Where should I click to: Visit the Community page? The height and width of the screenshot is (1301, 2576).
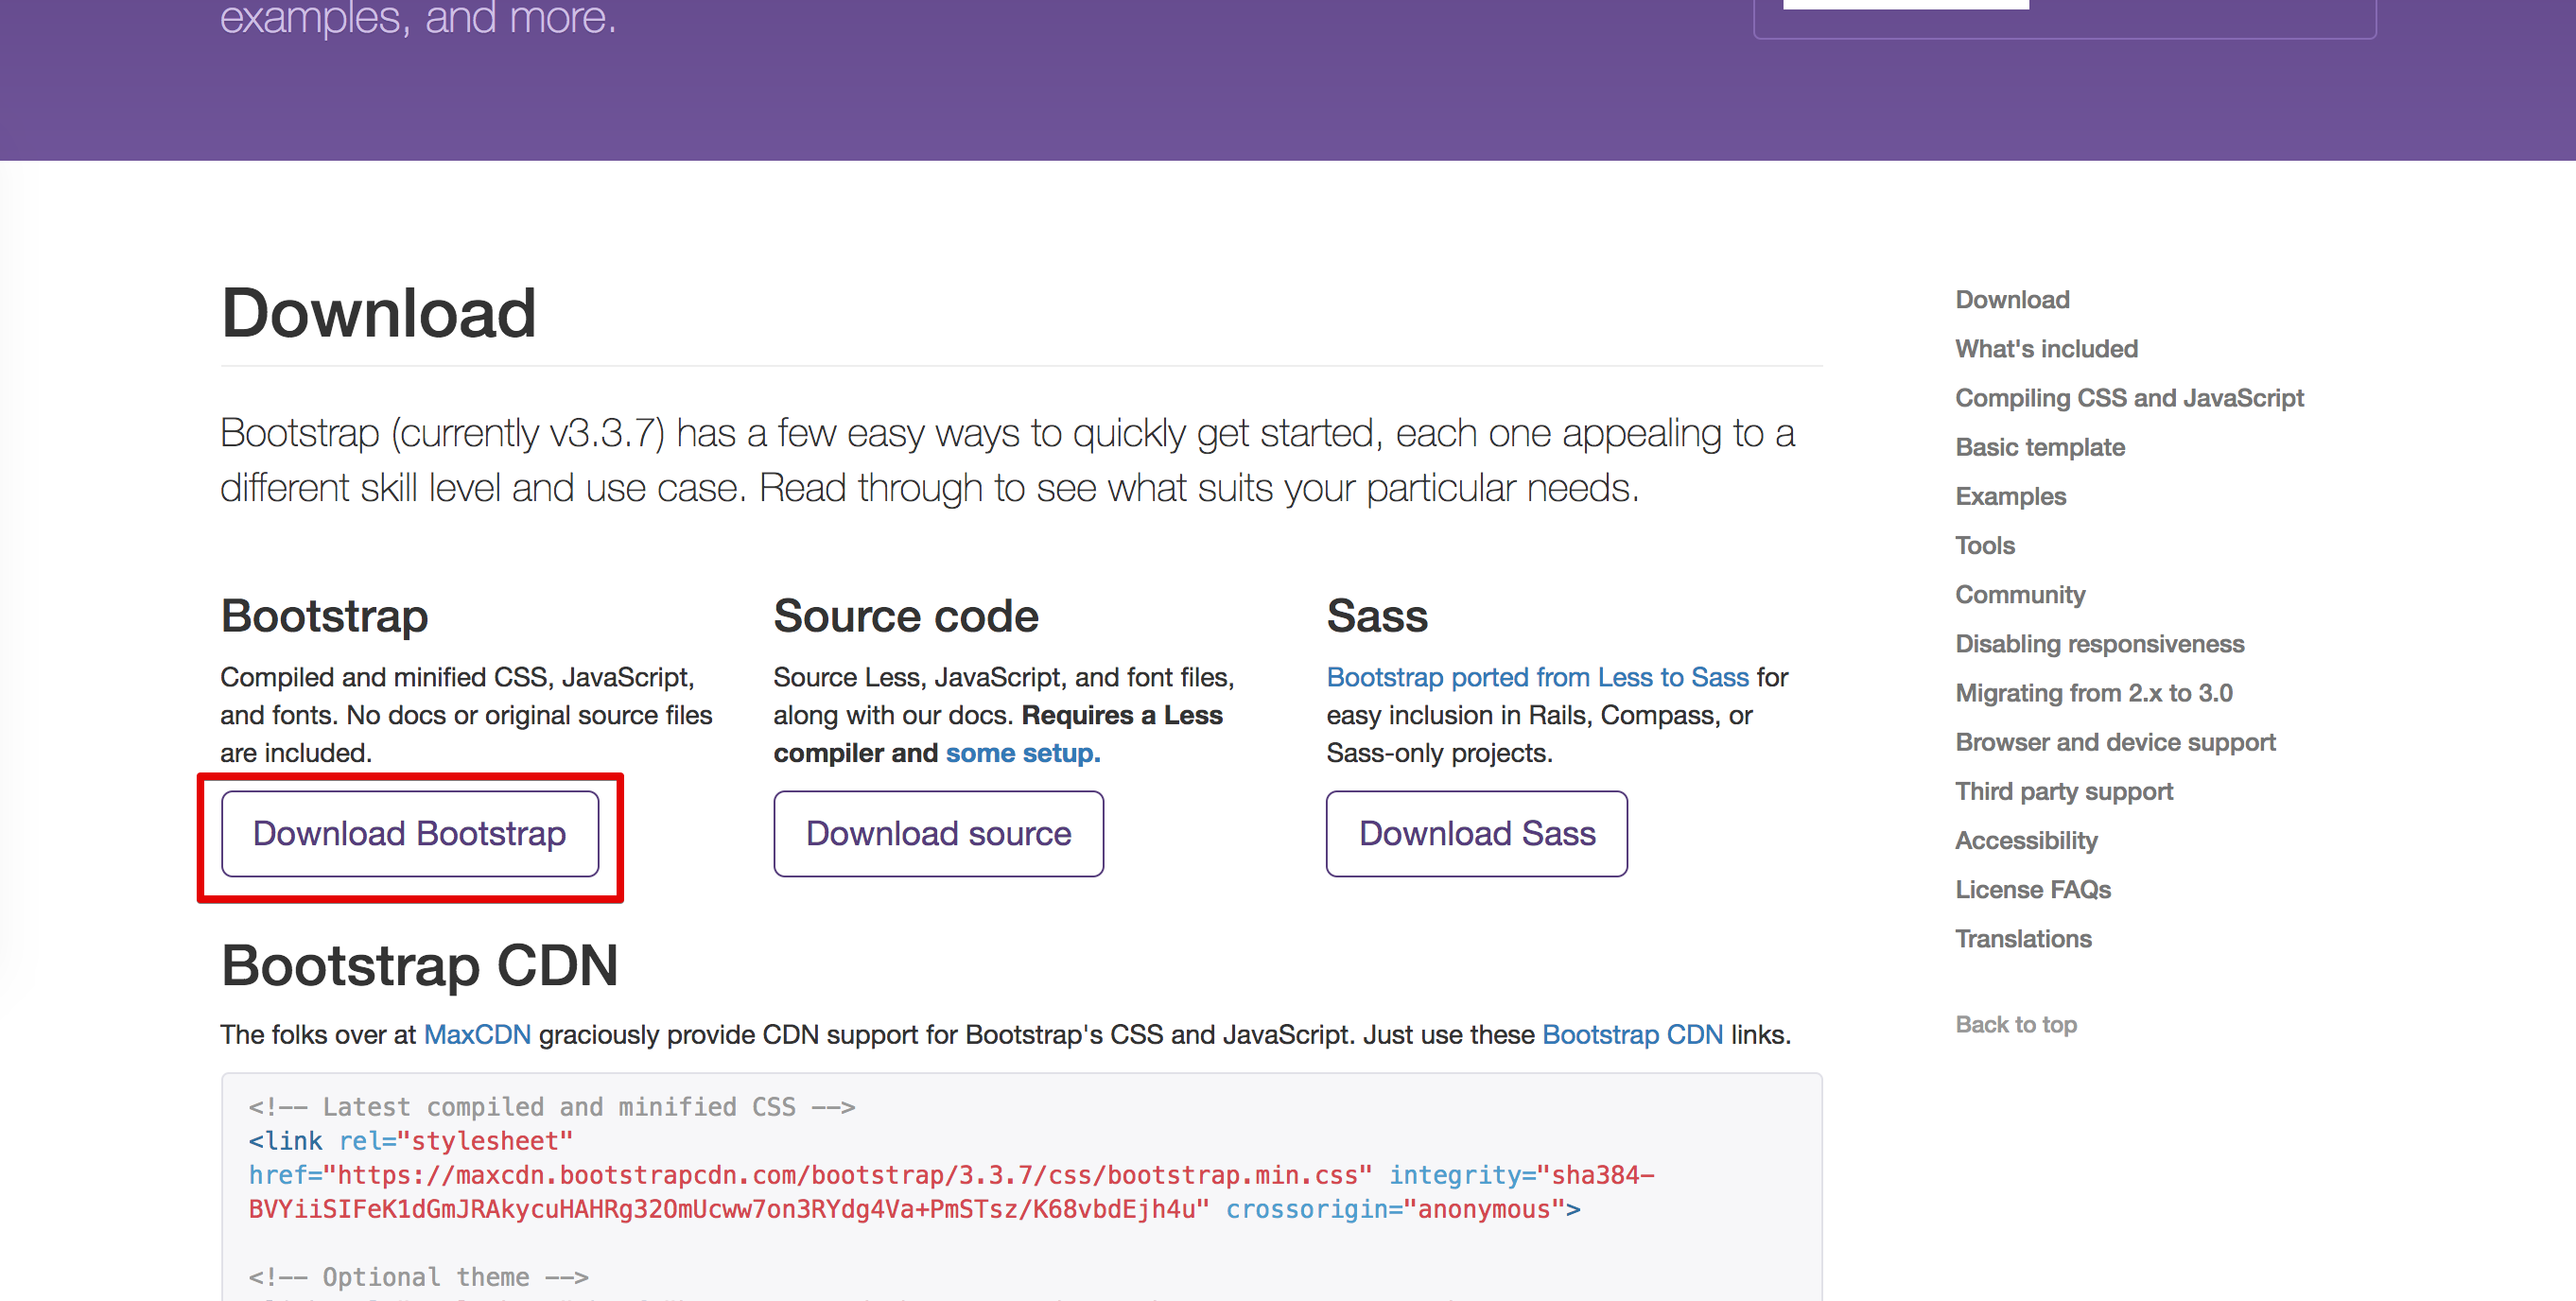pyautogui.click(x=2020, y=594)
